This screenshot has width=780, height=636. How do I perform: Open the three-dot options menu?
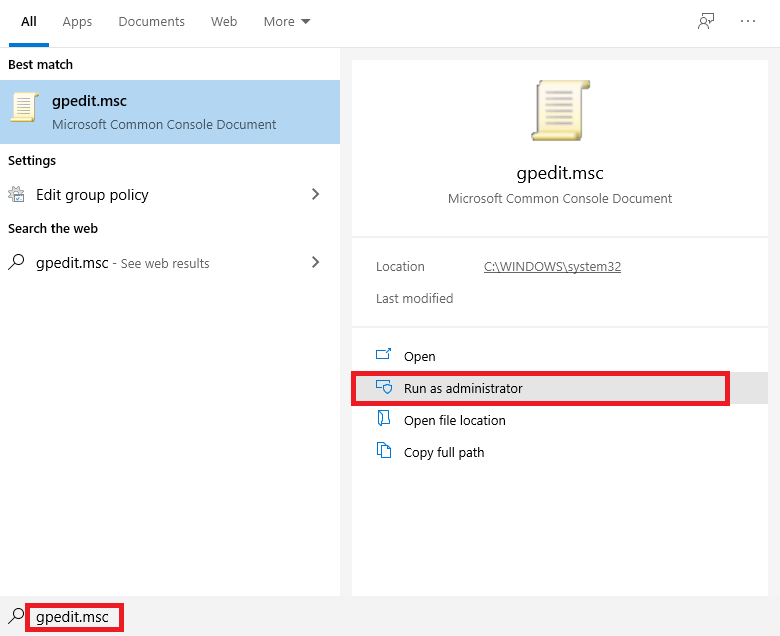point(748,21)
